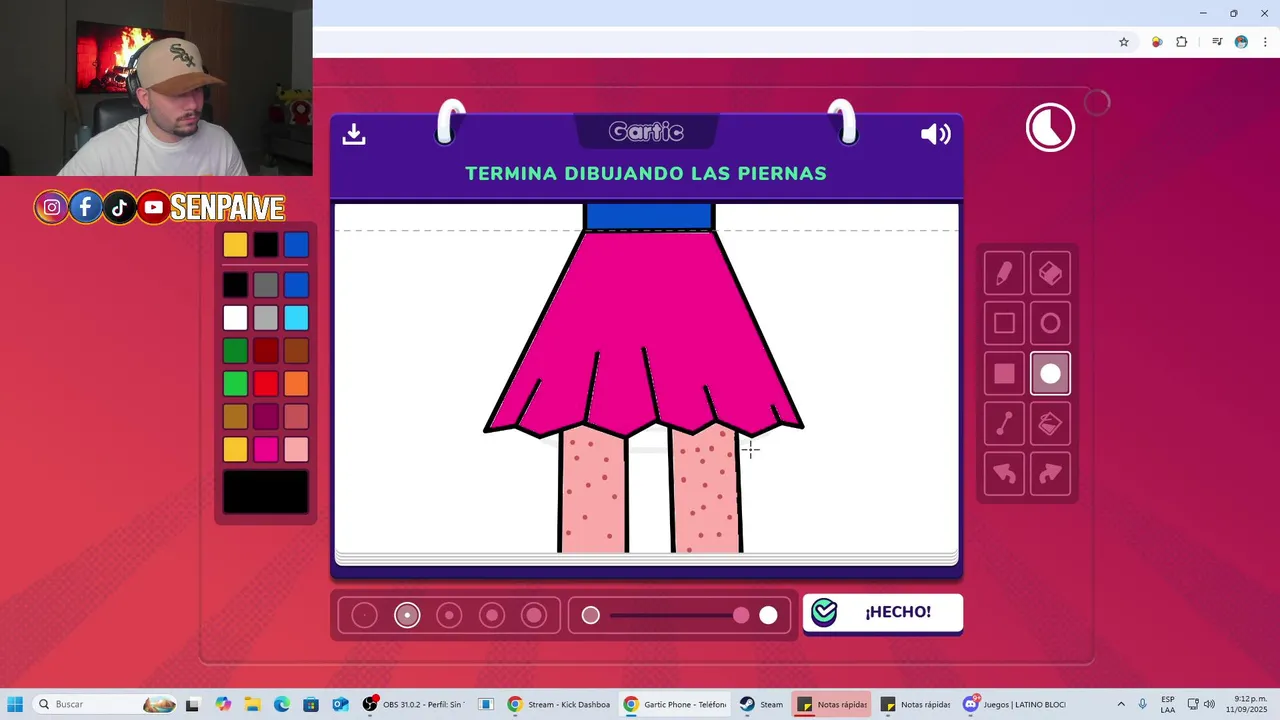Pick the magenta pink color swatch
Image resolution: width=1280 pixels, height=720 pixels.
point(265,449)
